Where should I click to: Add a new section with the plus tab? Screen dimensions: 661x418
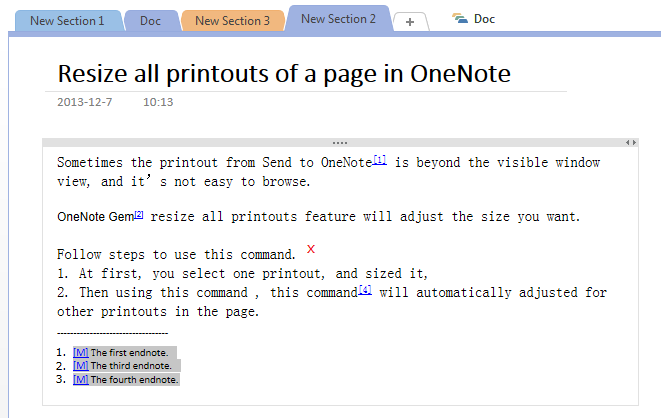point(410,22)
